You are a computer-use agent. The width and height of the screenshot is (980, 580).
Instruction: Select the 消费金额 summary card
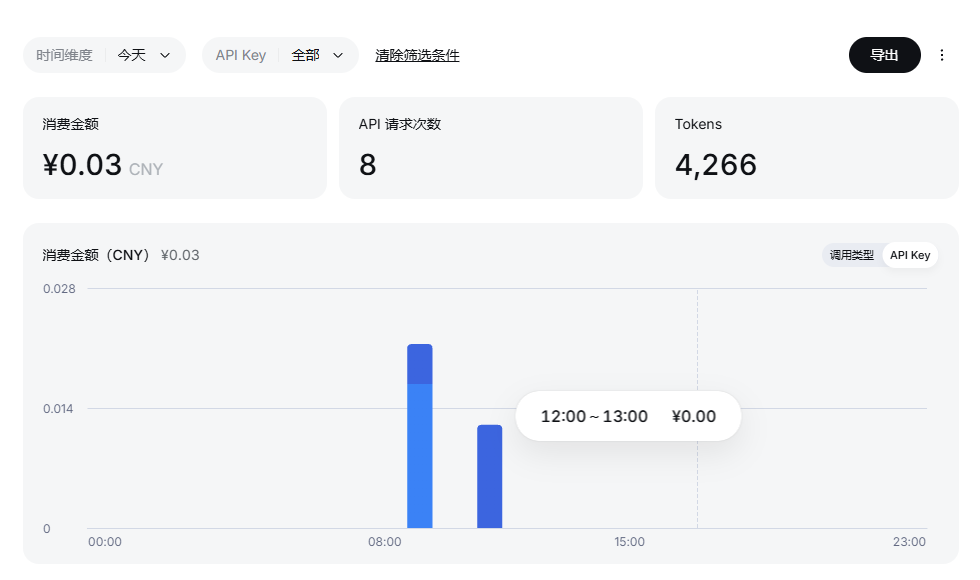click(175, 148)
